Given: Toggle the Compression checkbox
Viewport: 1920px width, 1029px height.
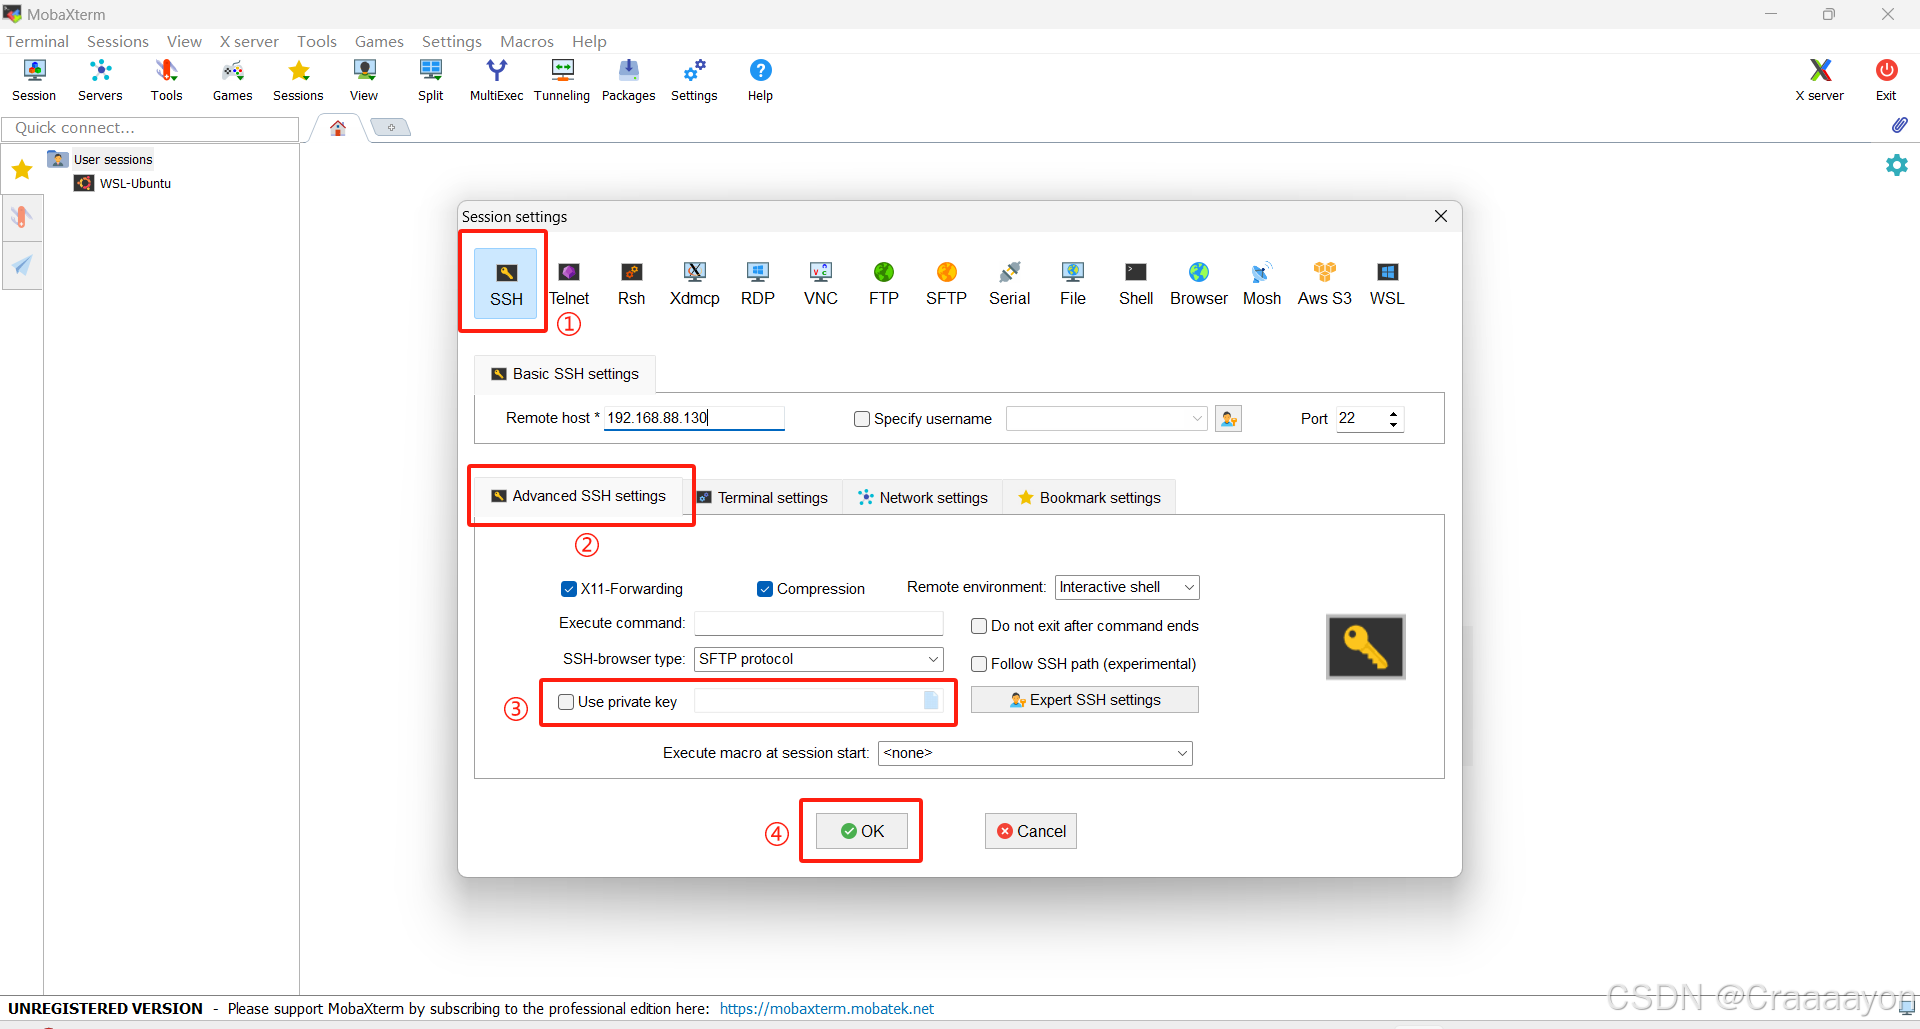Looking at the screenshot, I should tap(765, 589).
